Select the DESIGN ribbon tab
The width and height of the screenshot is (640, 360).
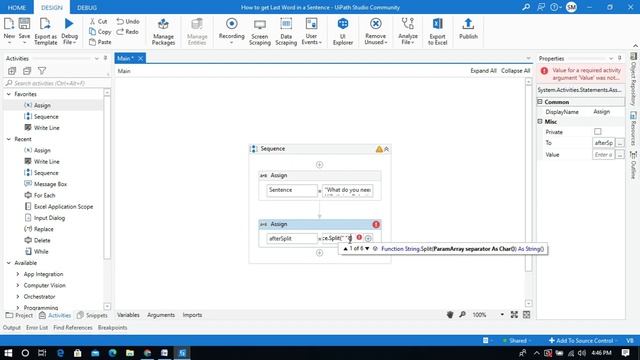[52, 7]
